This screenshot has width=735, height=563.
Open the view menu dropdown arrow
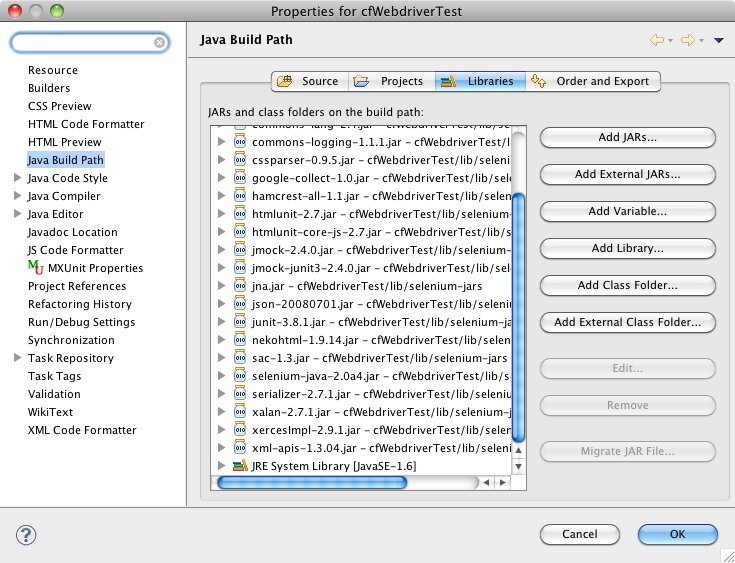(x=718, y=40)
